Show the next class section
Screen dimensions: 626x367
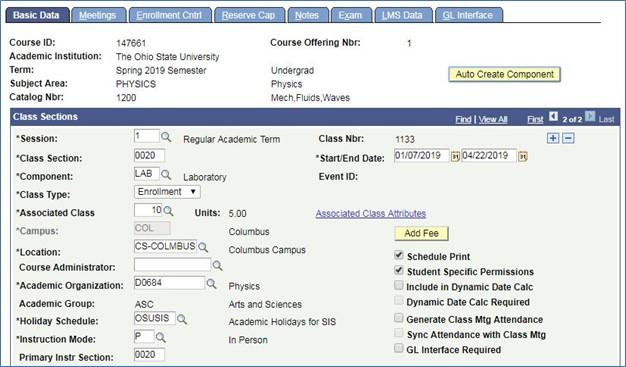[590, 116]
